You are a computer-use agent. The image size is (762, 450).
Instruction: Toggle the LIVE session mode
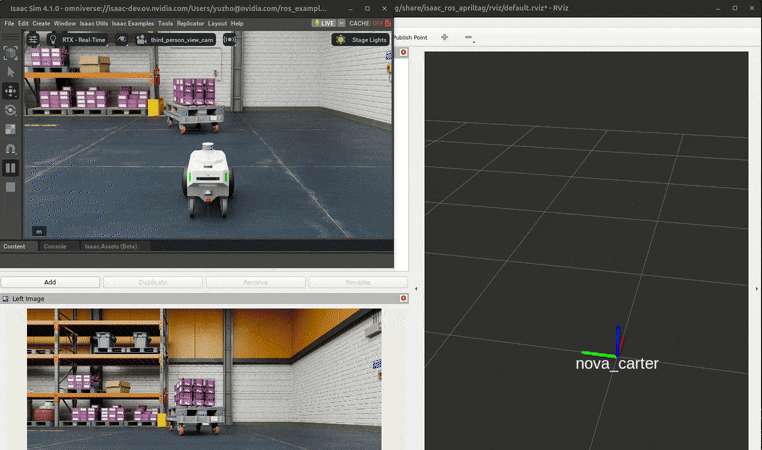coord(323,23)
